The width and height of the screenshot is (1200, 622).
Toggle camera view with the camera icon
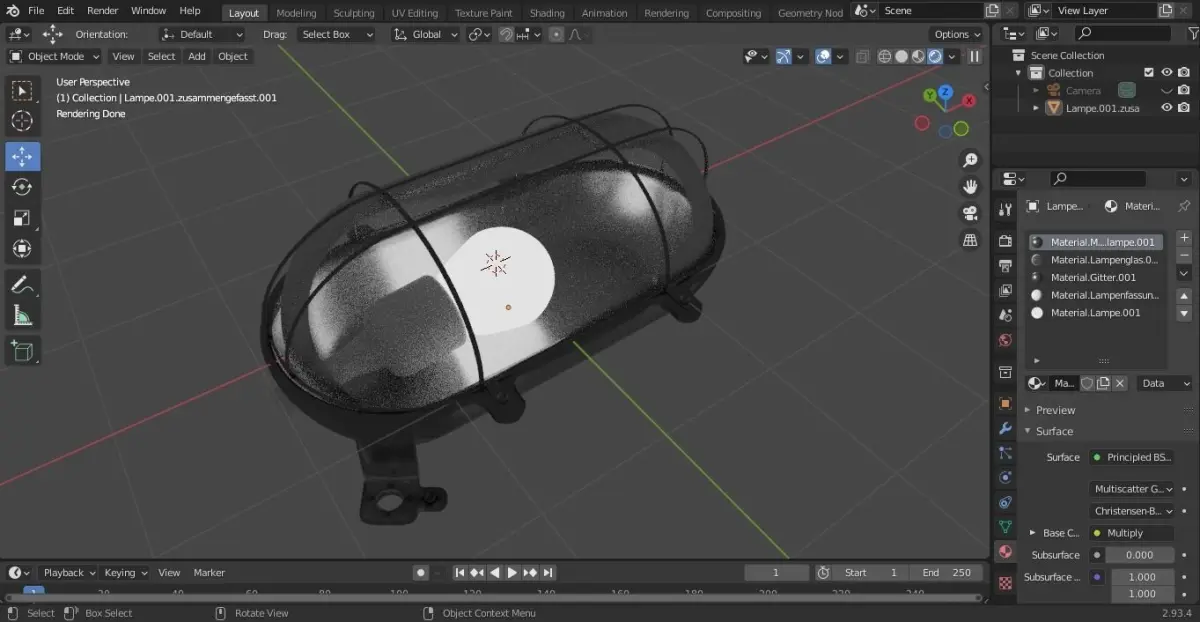970,213
